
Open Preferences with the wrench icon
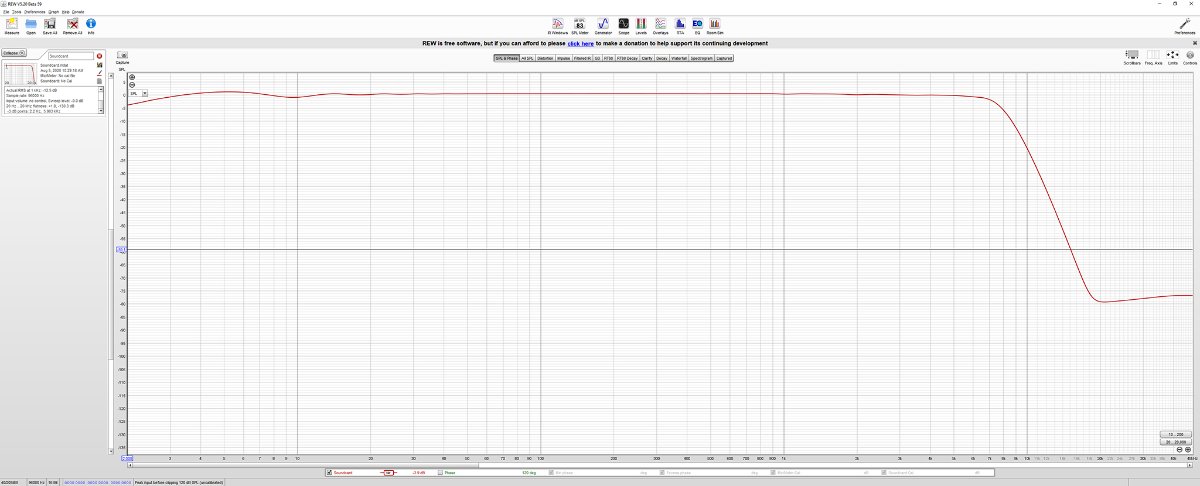click(x=1183, y=23)
